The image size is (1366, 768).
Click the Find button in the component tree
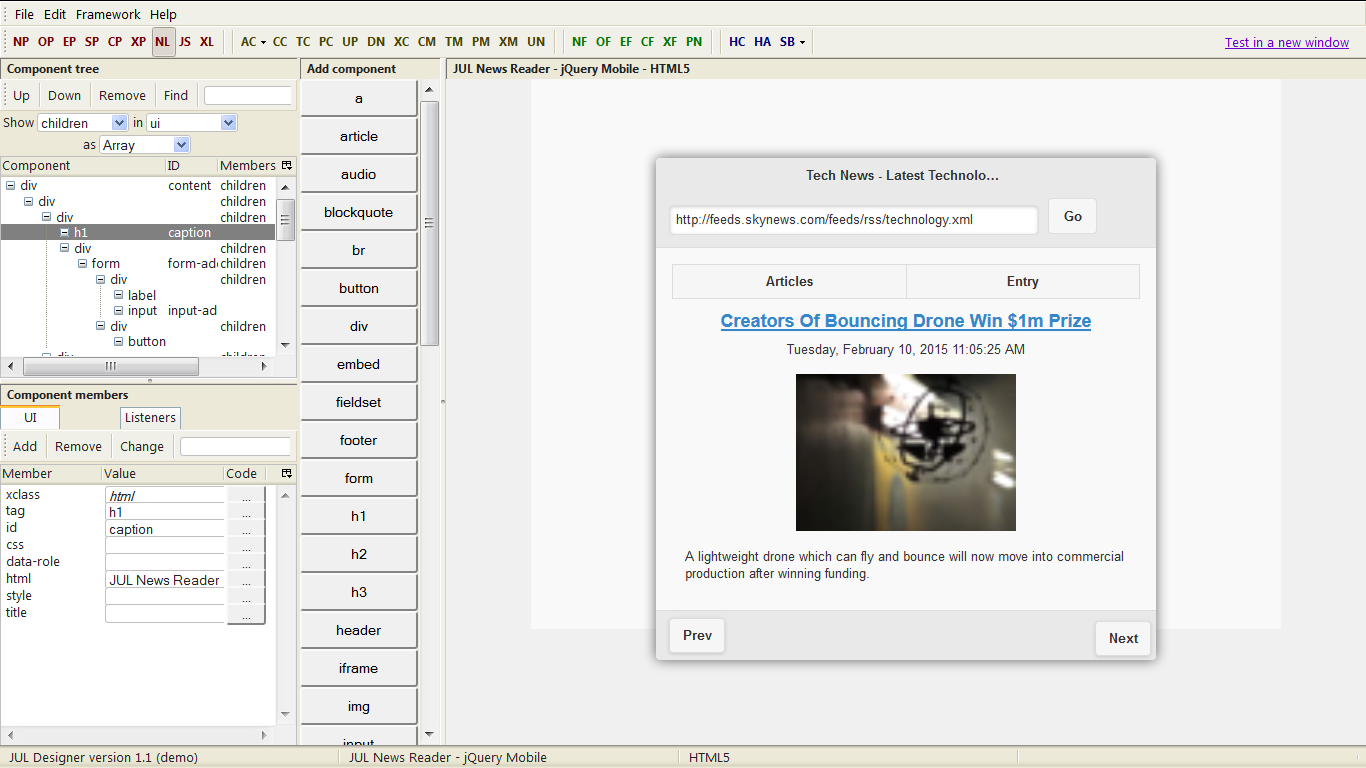[x=176, y=95]
